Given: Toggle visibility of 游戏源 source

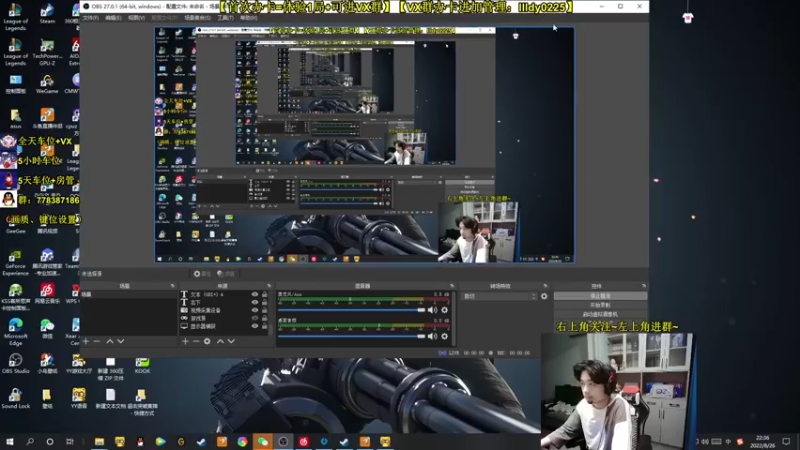Looking at the screenshot, I should [255, 318].
